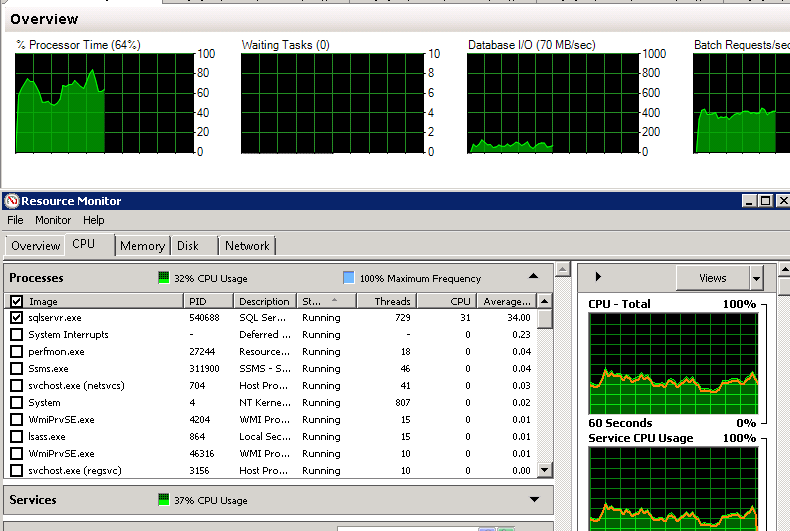Sort by Image column header
This screenshot has width=790, height=531.
click(103, 301)
